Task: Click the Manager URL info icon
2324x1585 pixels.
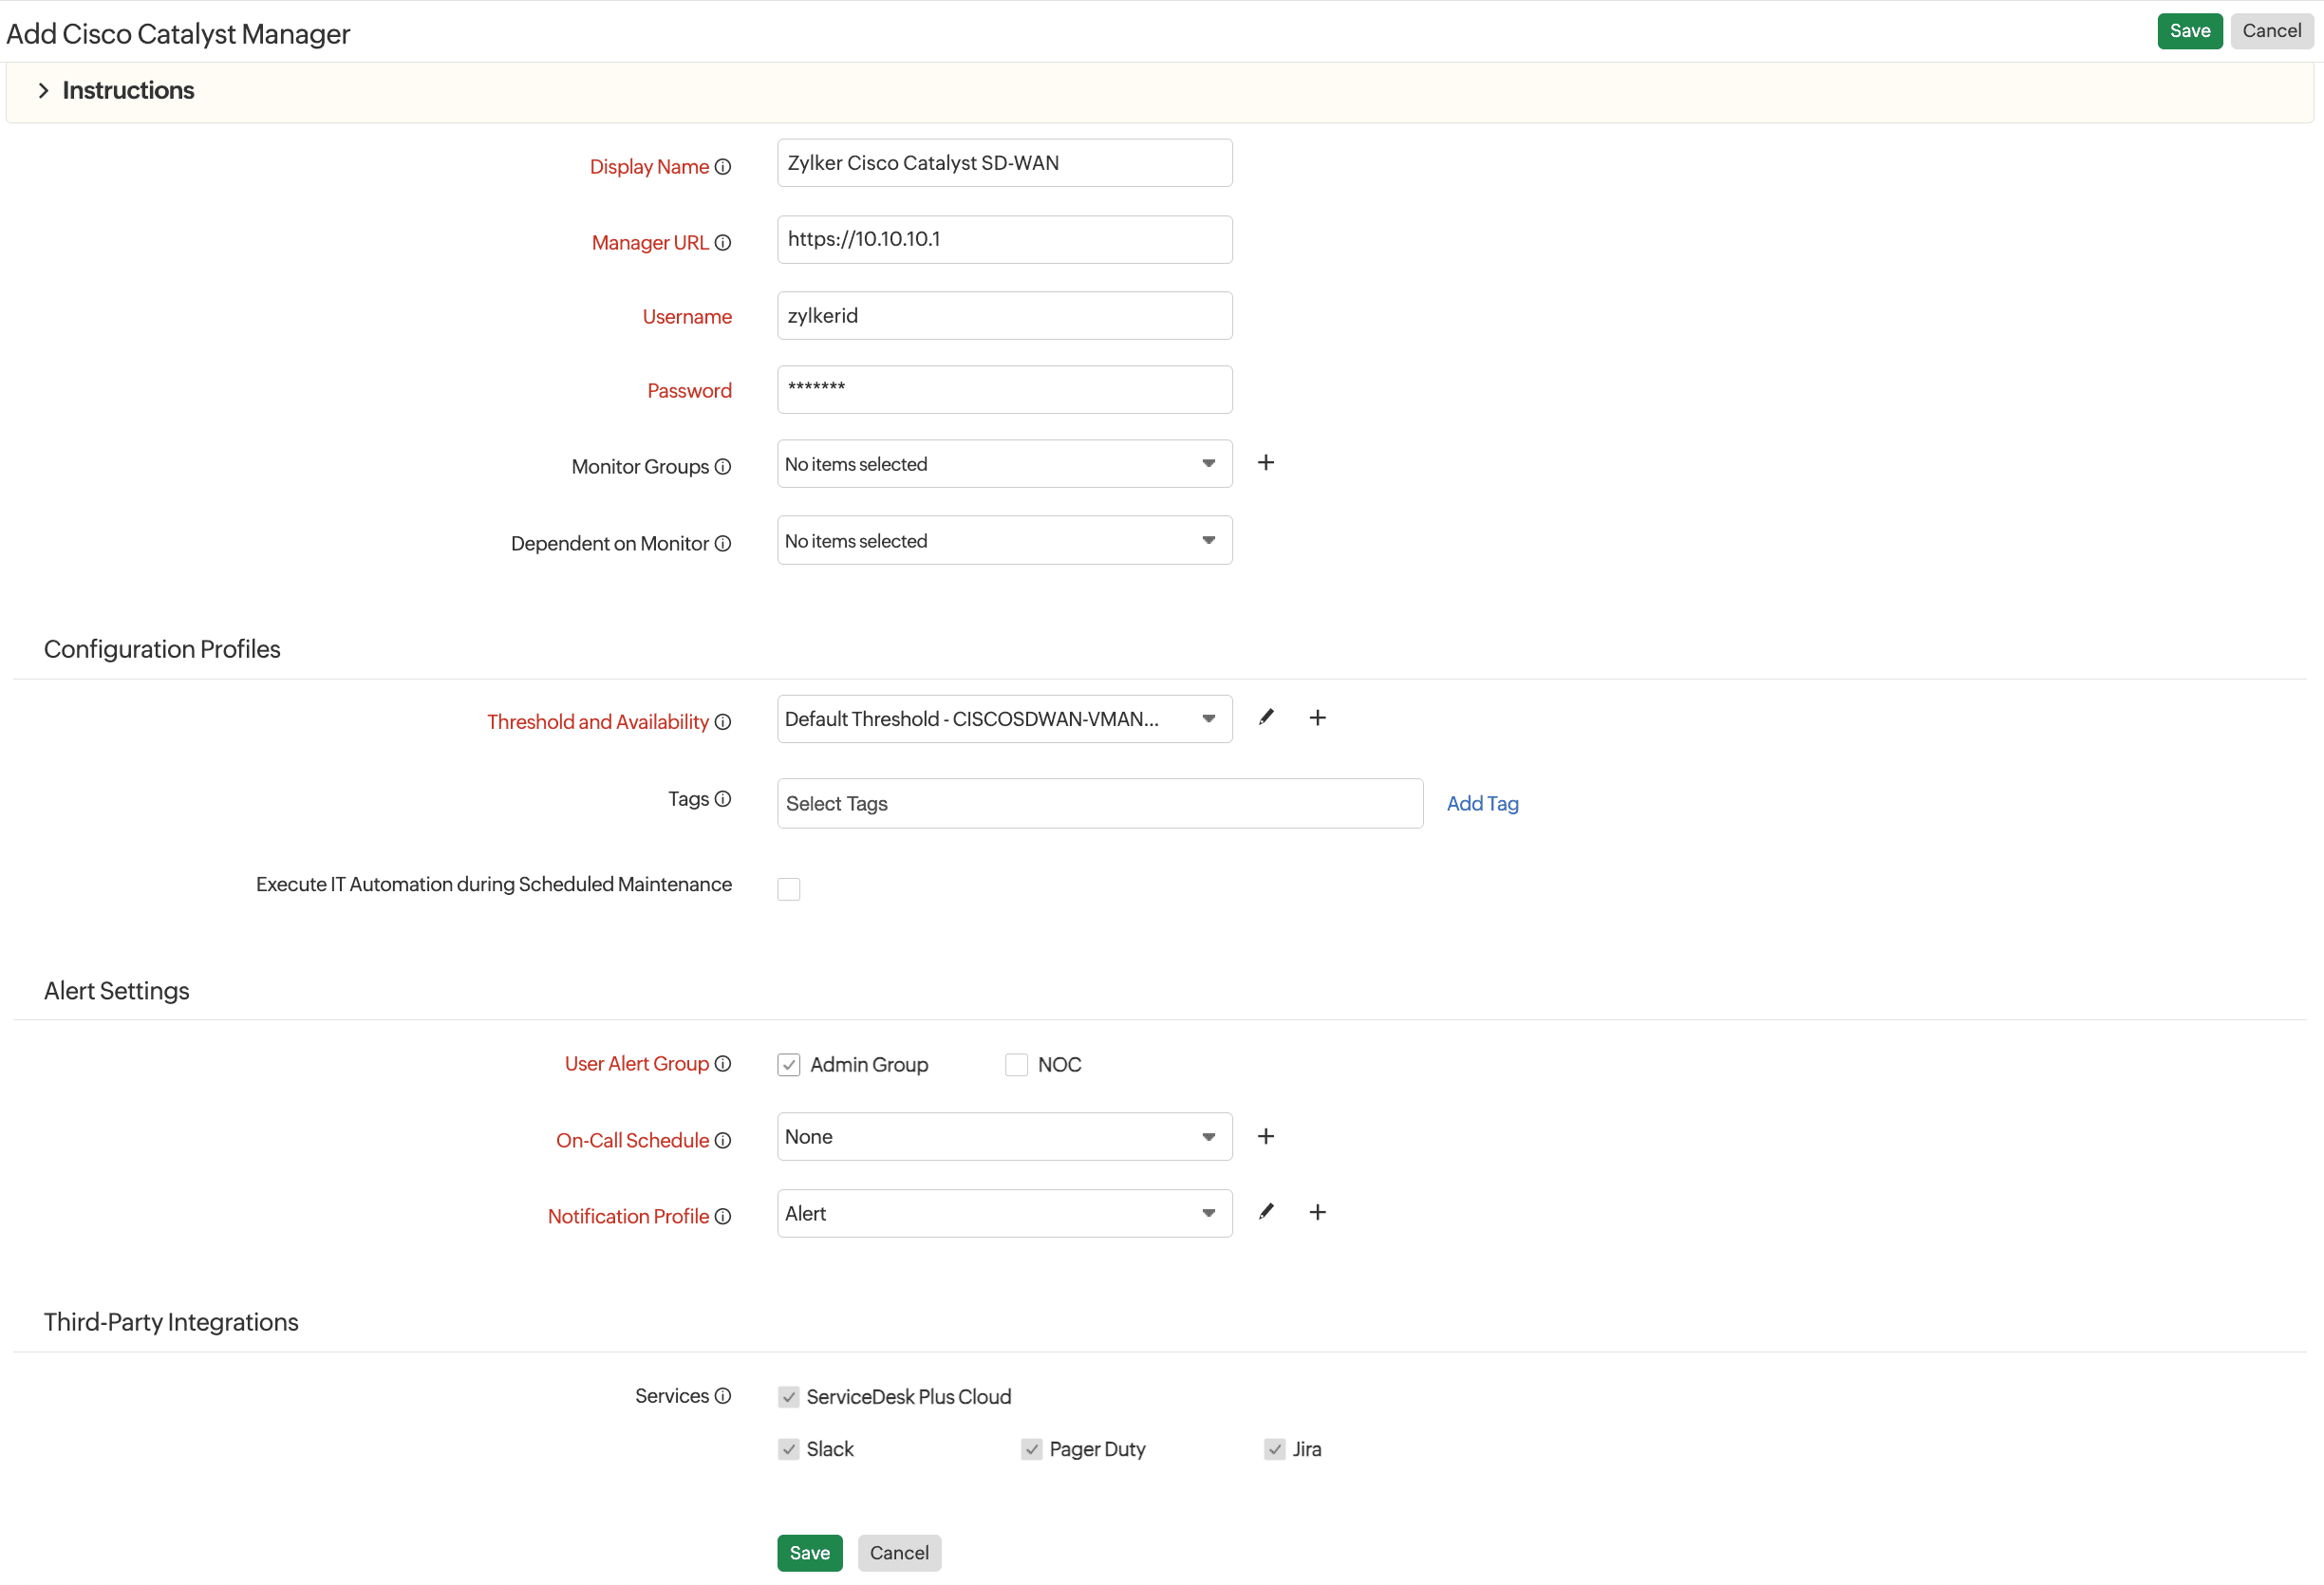Action: click(723, 243)
